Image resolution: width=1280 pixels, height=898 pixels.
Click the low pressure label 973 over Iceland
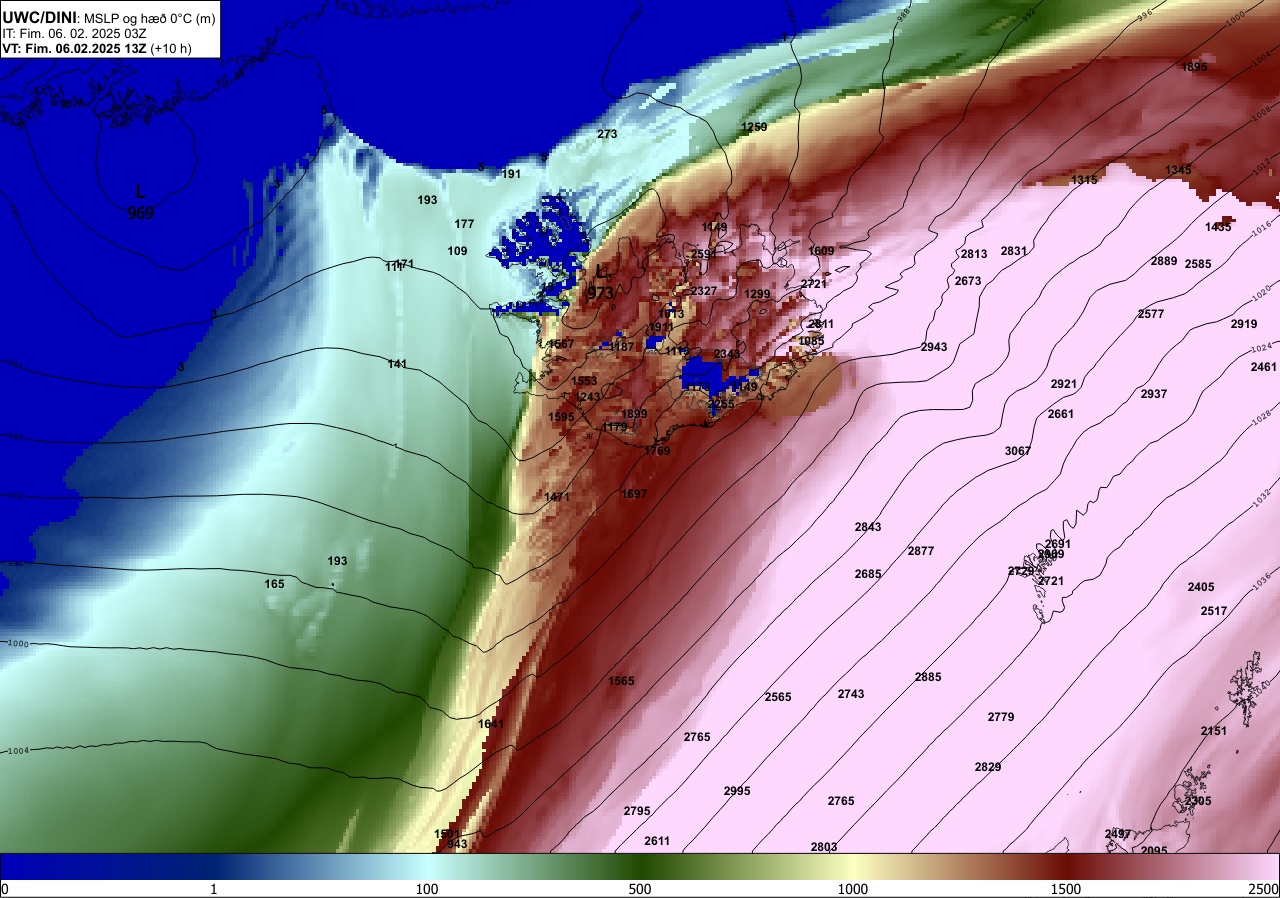[x=600, y=293]
